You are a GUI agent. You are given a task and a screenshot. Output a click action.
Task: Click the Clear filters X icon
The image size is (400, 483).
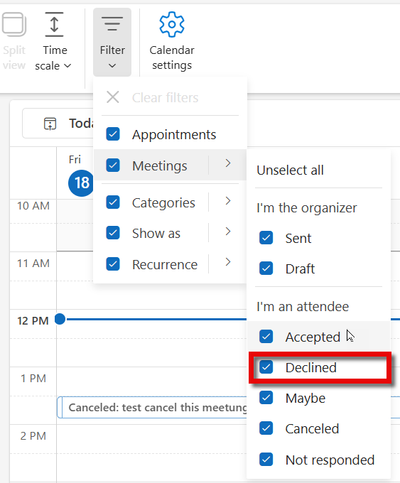(x=113, y=97)
